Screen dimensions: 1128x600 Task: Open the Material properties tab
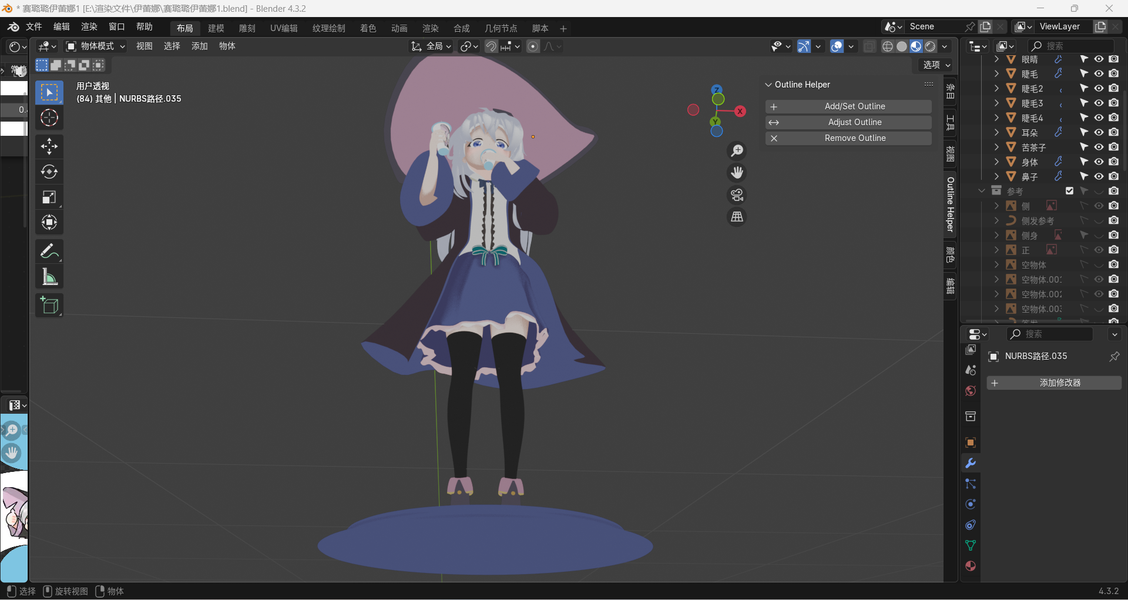coord(970,566)
